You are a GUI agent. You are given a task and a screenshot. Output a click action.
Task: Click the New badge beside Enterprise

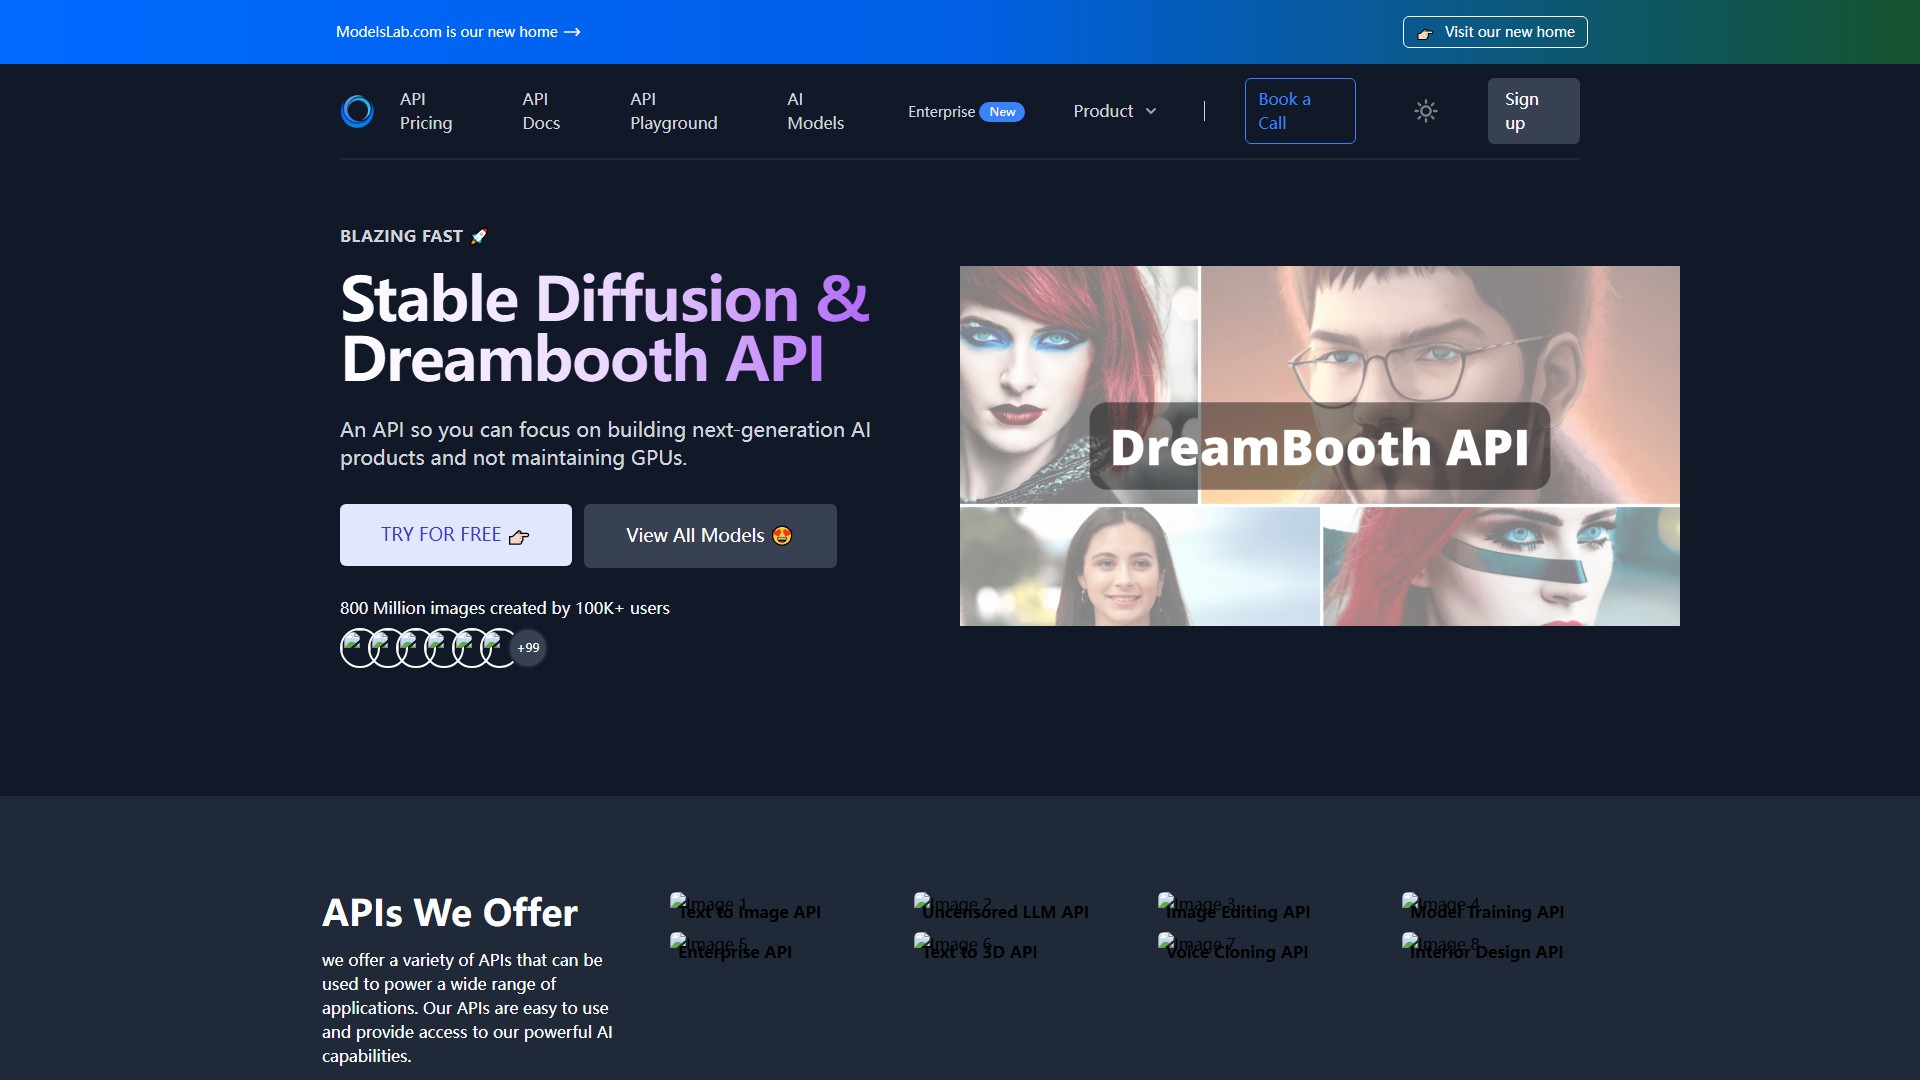(x=1002, y=111)
